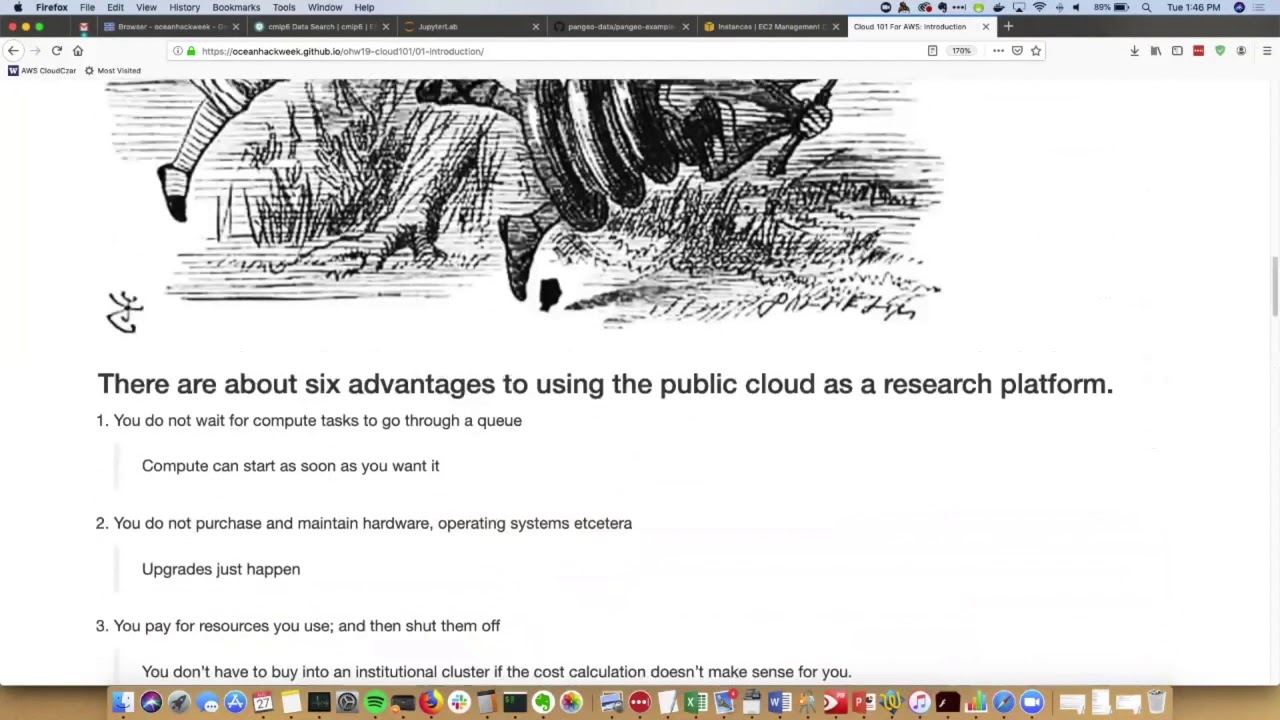The width and height of the screenshot is (1280, 720).
Task: Toggle the Firefox sidebar
Action: click(1177, 51)
